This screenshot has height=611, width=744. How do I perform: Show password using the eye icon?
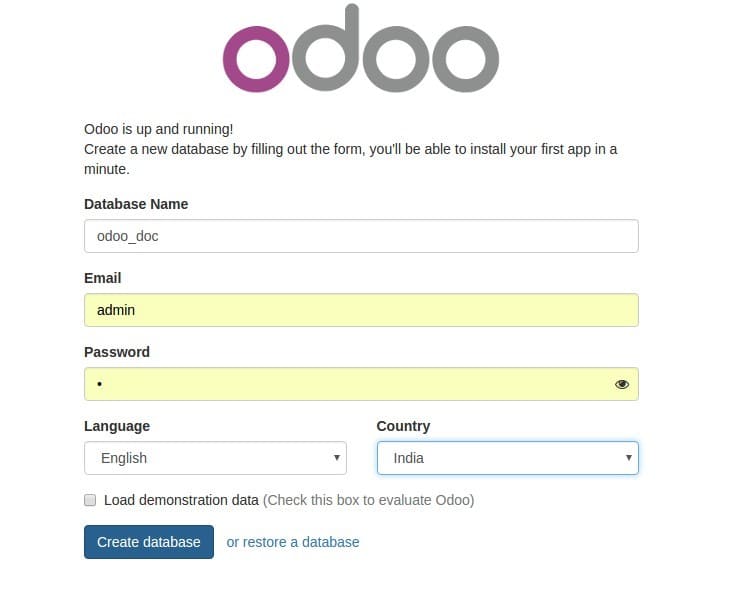(622, 384)
